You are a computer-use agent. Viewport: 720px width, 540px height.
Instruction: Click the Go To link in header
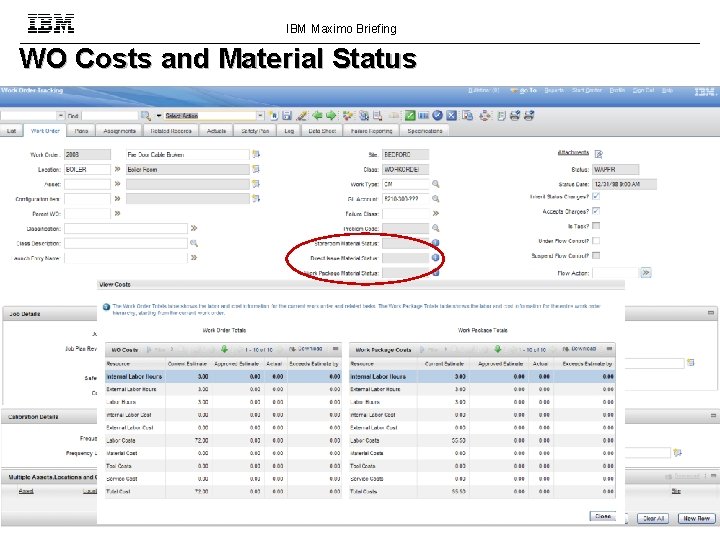point(528,90)
